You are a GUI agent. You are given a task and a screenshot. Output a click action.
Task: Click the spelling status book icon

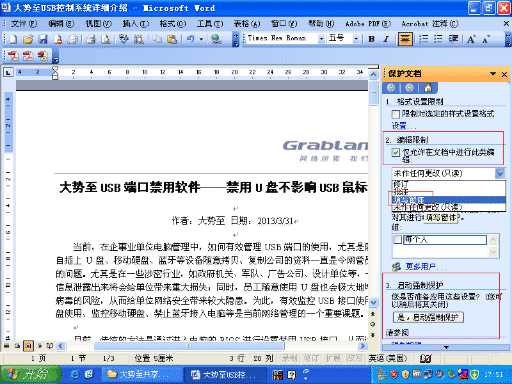(425, 359)
